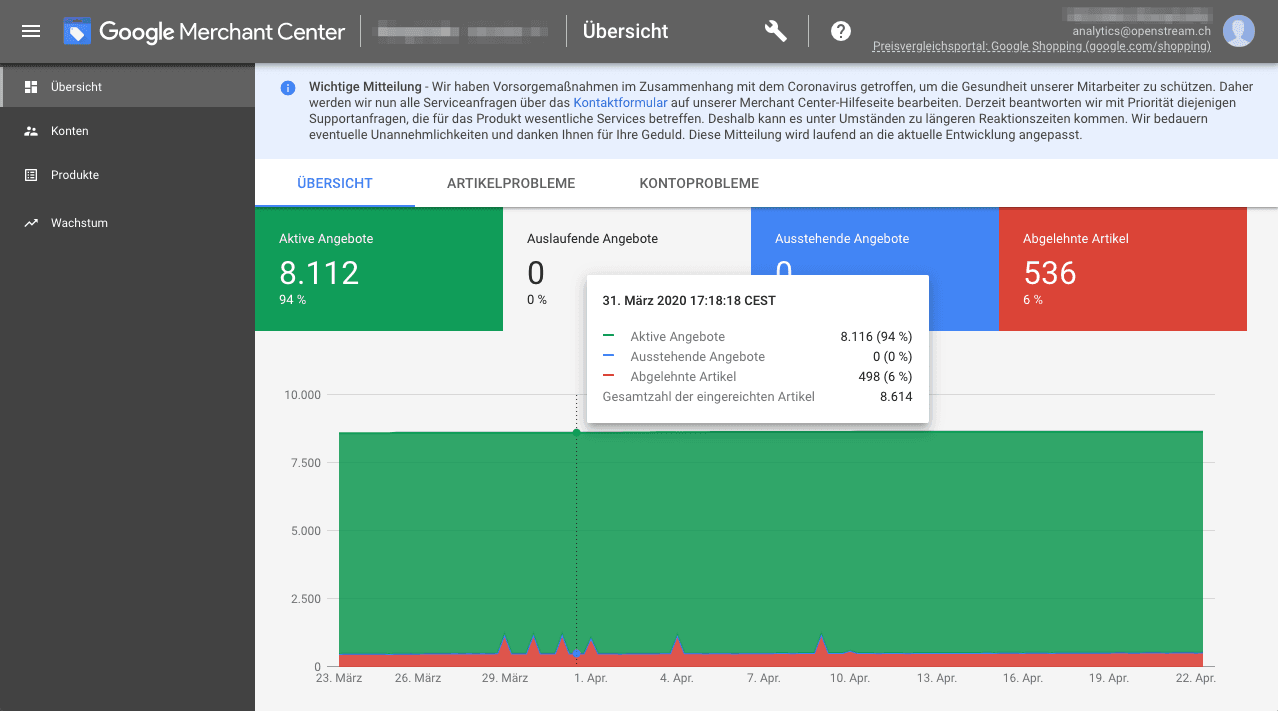Open the hamburger navigation menu
1278x711 pixels.
click(31, 31)
